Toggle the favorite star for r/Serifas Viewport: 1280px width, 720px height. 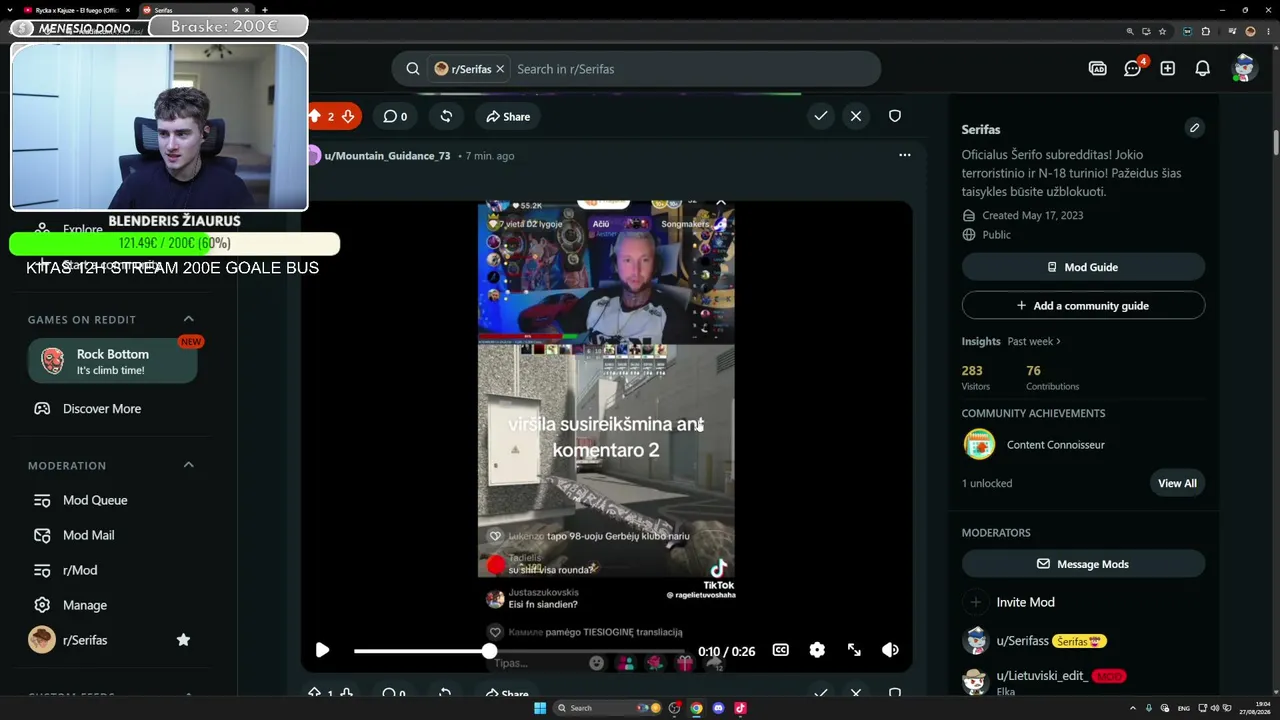[x=183, y=640]
